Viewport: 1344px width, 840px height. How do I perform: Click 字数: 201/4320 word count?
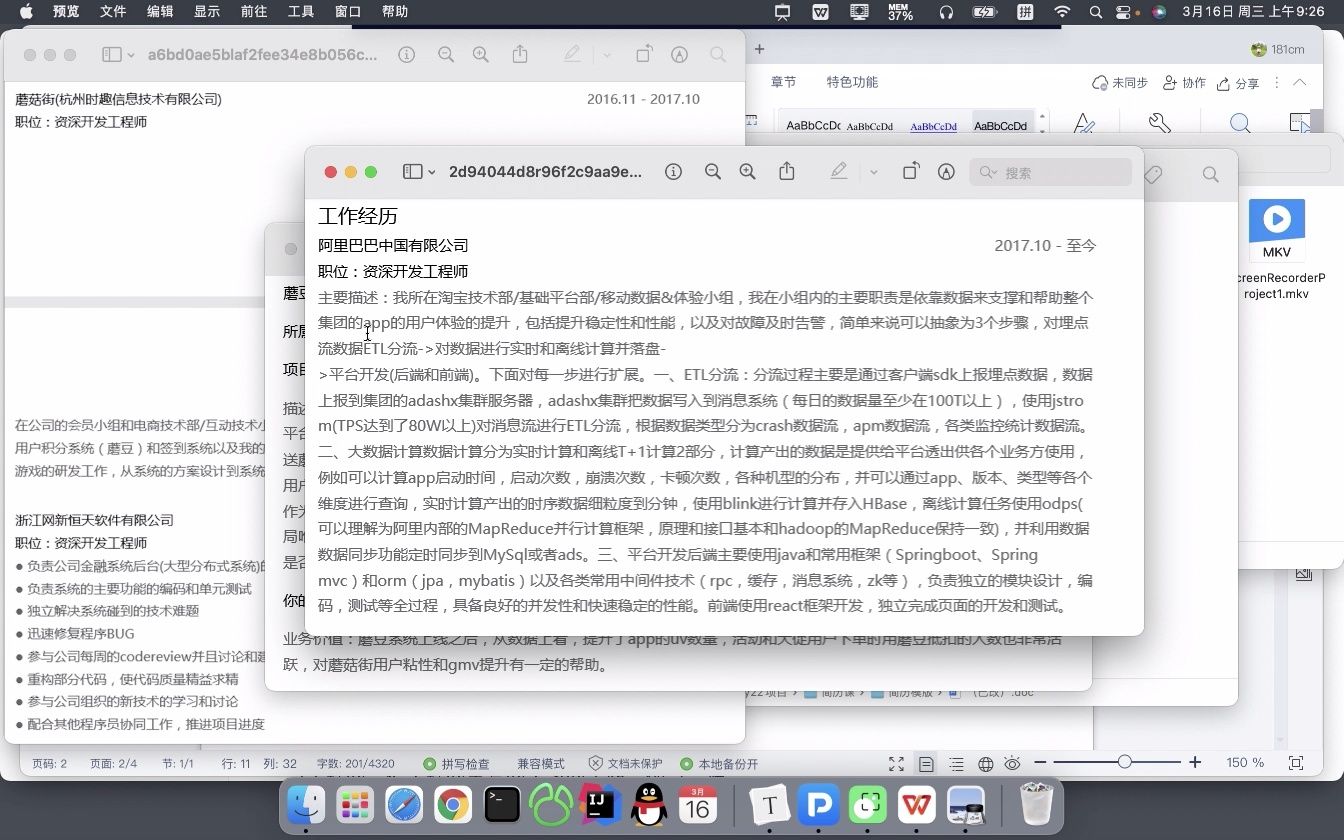[355, 764]
